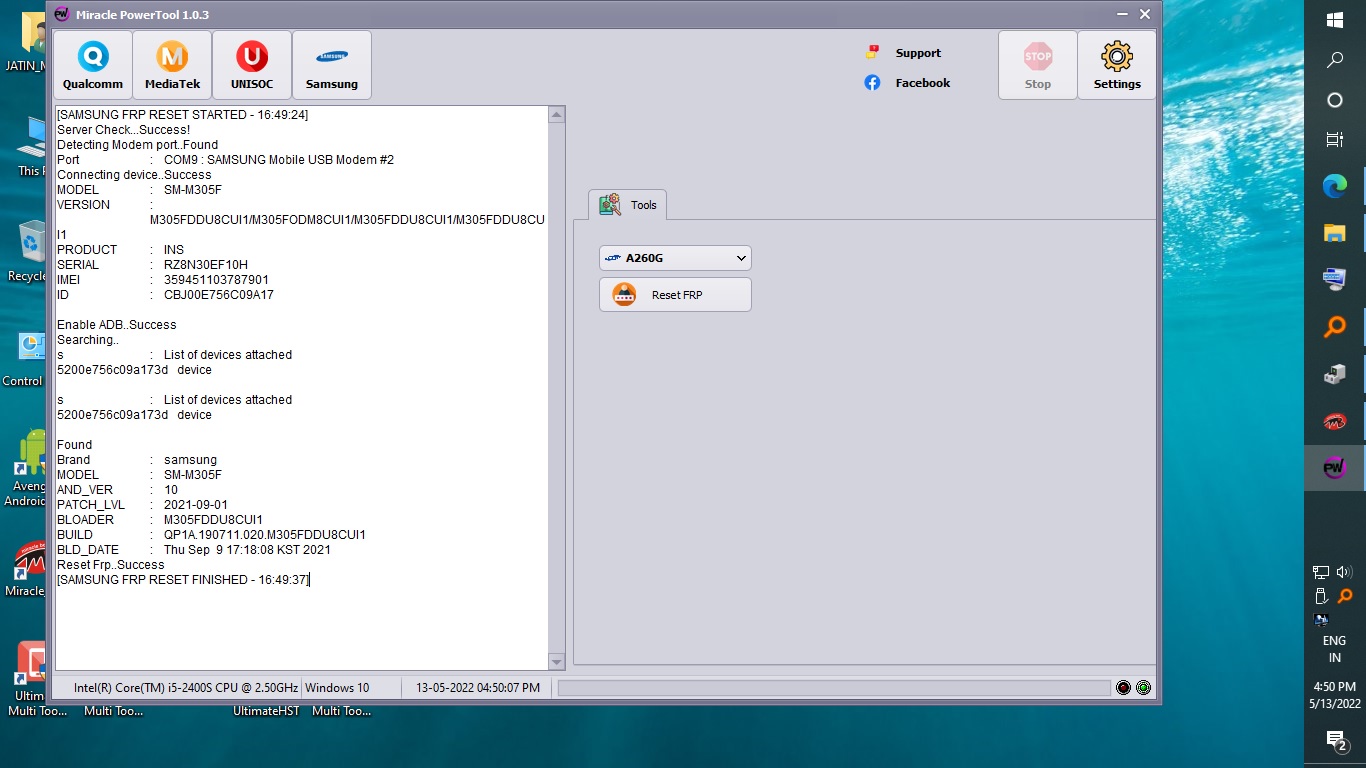Click the CPU info in status bar
The image size is (1366, 768).
point(185,688)
